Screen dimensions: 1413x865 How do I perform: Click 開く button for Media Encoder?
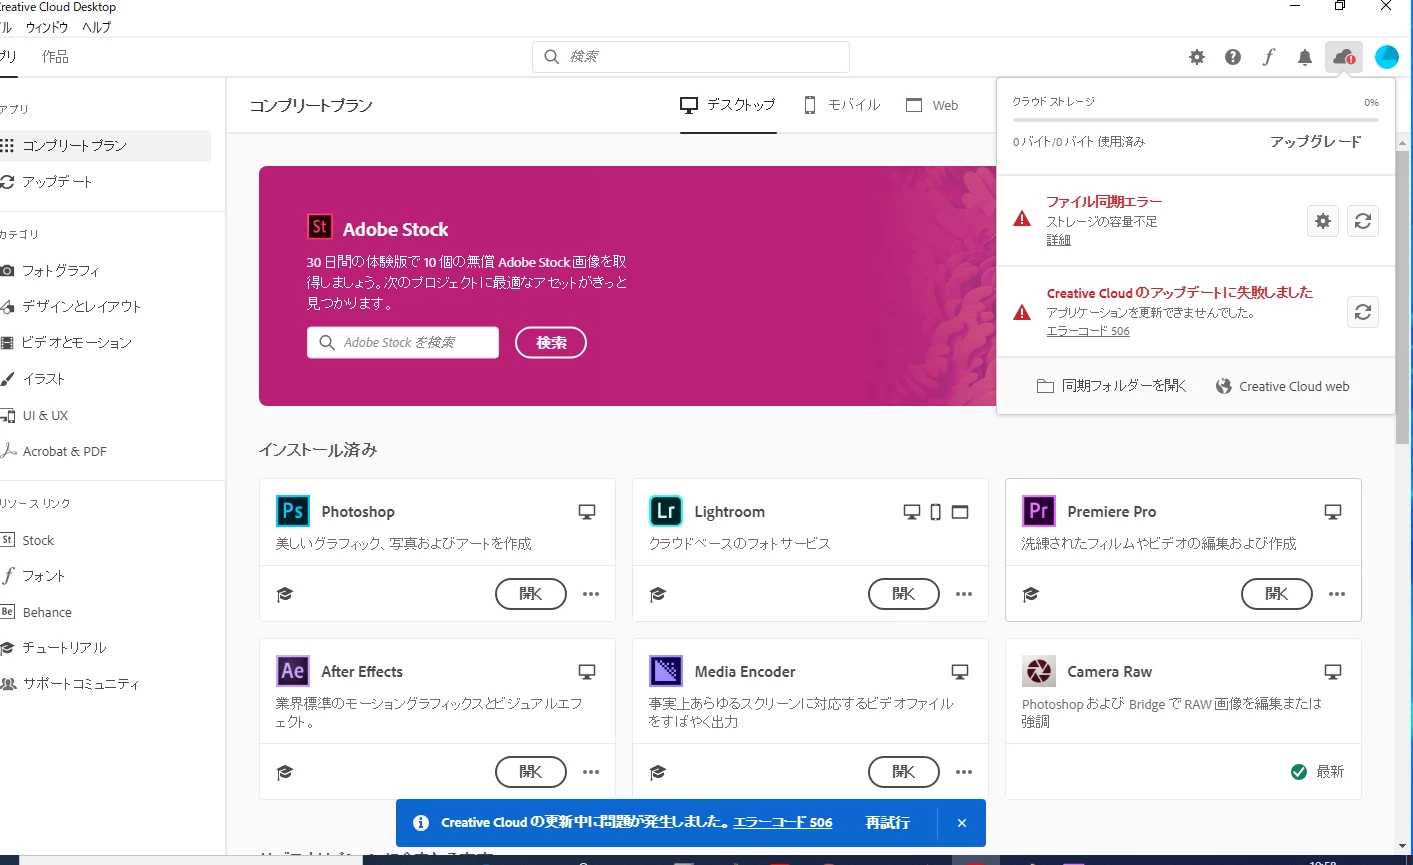click(x=904, y=772)
